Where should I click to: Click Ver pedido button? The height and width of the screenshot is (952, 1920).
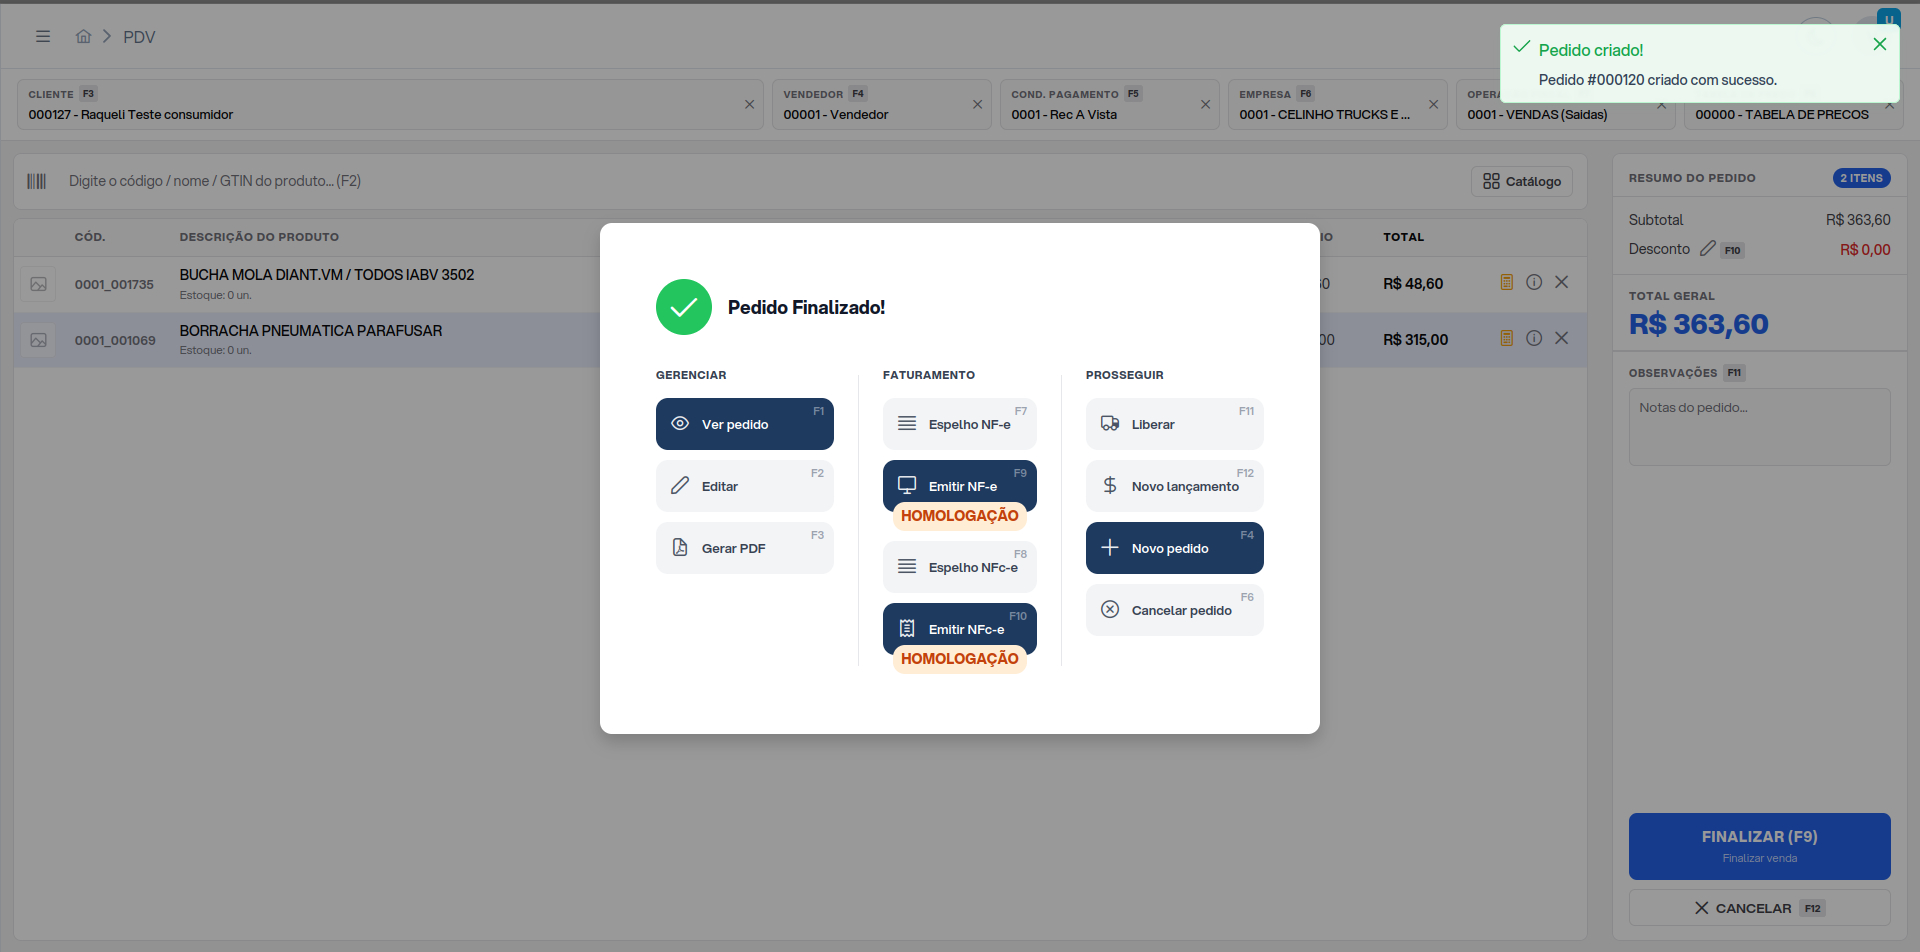coord(745,424)
